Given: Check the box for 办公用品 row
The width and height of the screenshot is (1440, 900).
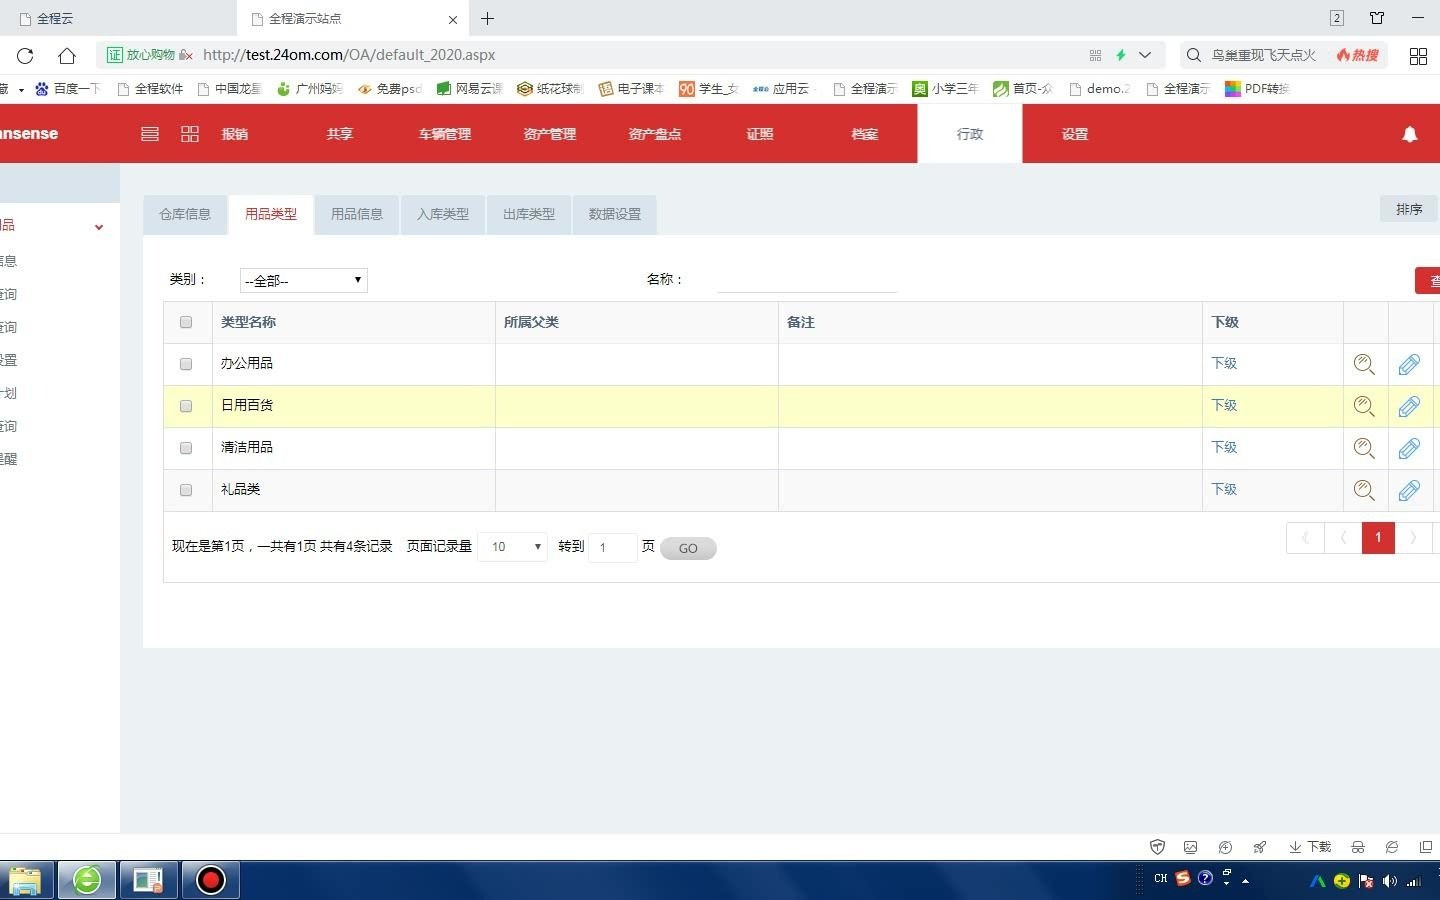Looking at the screenshot, I should coord(186,364).
